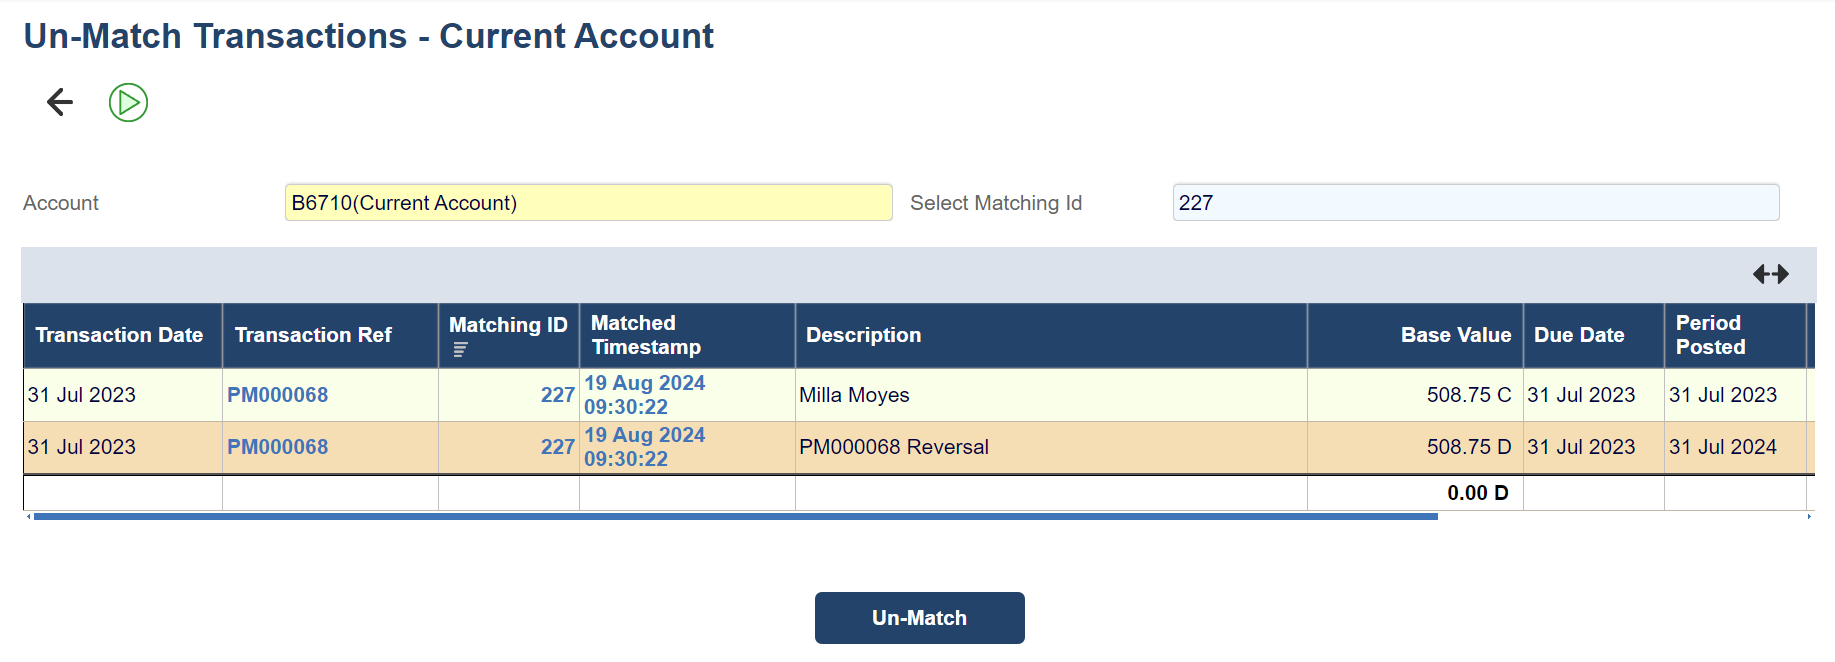Click matched timestamp in Reversal row
This screenshot has height=662, width=1835.
point(644,447)
